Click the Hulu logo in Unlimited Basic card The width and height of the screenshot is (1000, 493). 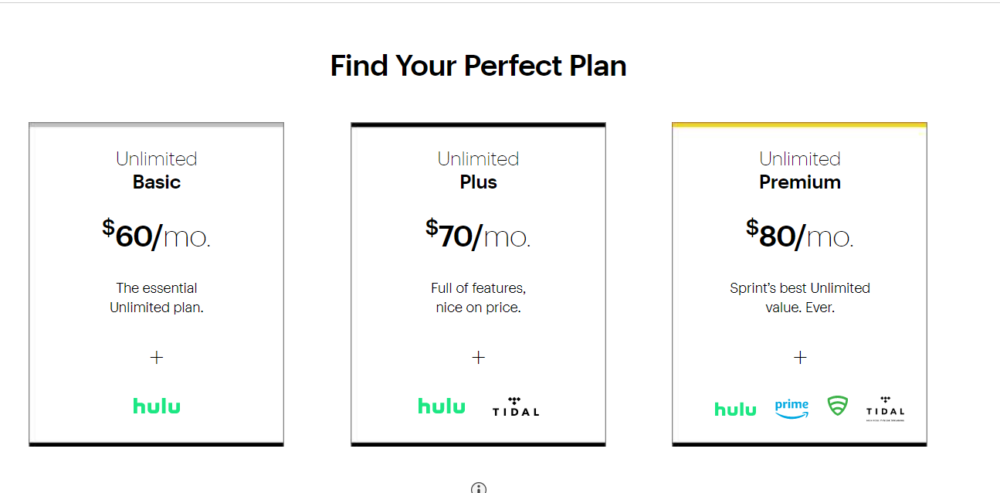156,406
